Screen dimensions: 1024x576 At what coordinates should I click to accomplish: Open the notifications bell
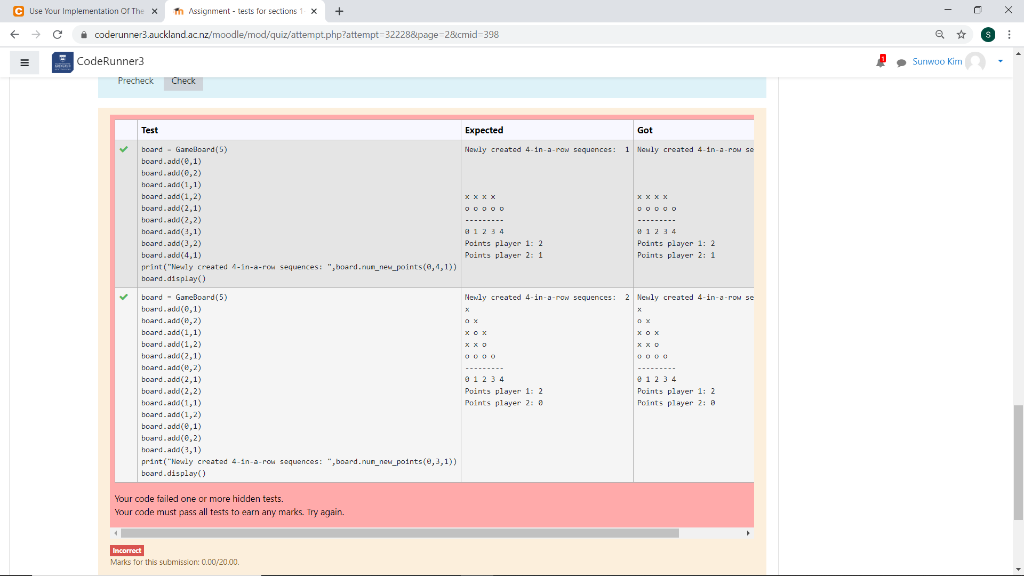tap(880, 62)
